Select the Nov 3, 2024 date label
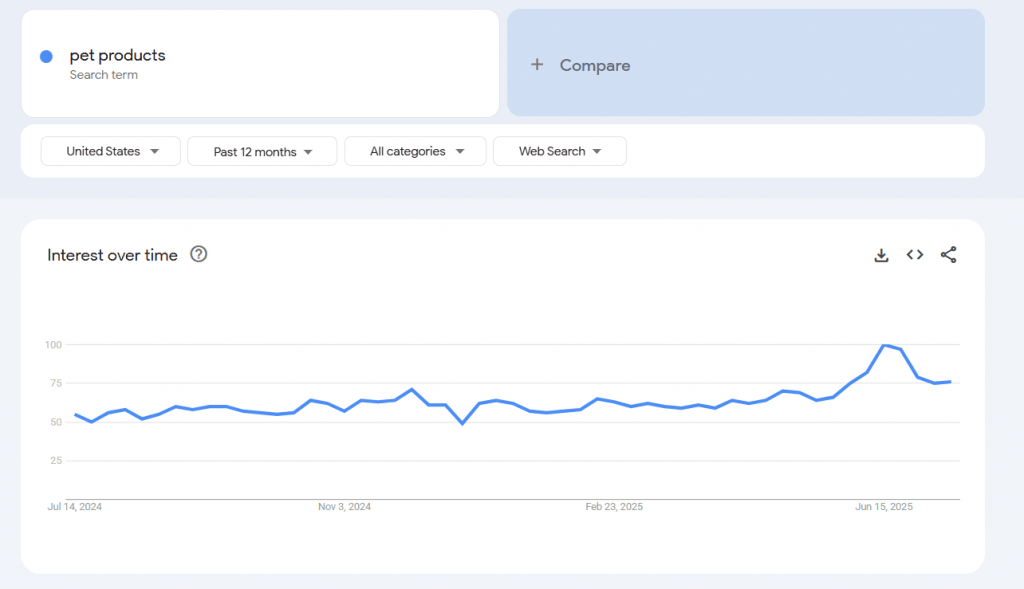Viewport: 1024px width, 589px height. (344, 507)
